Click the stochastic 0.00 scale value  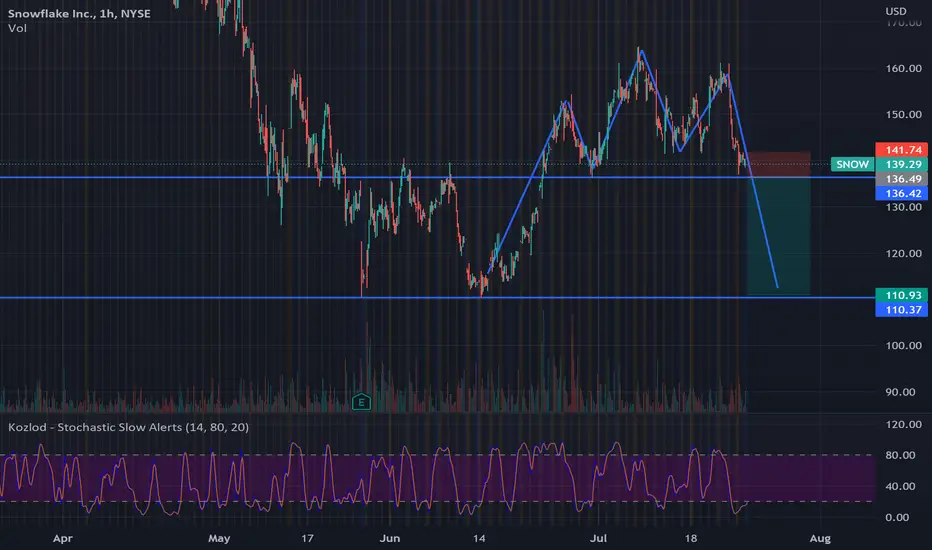pyautogui.click(x=897, y=517)
